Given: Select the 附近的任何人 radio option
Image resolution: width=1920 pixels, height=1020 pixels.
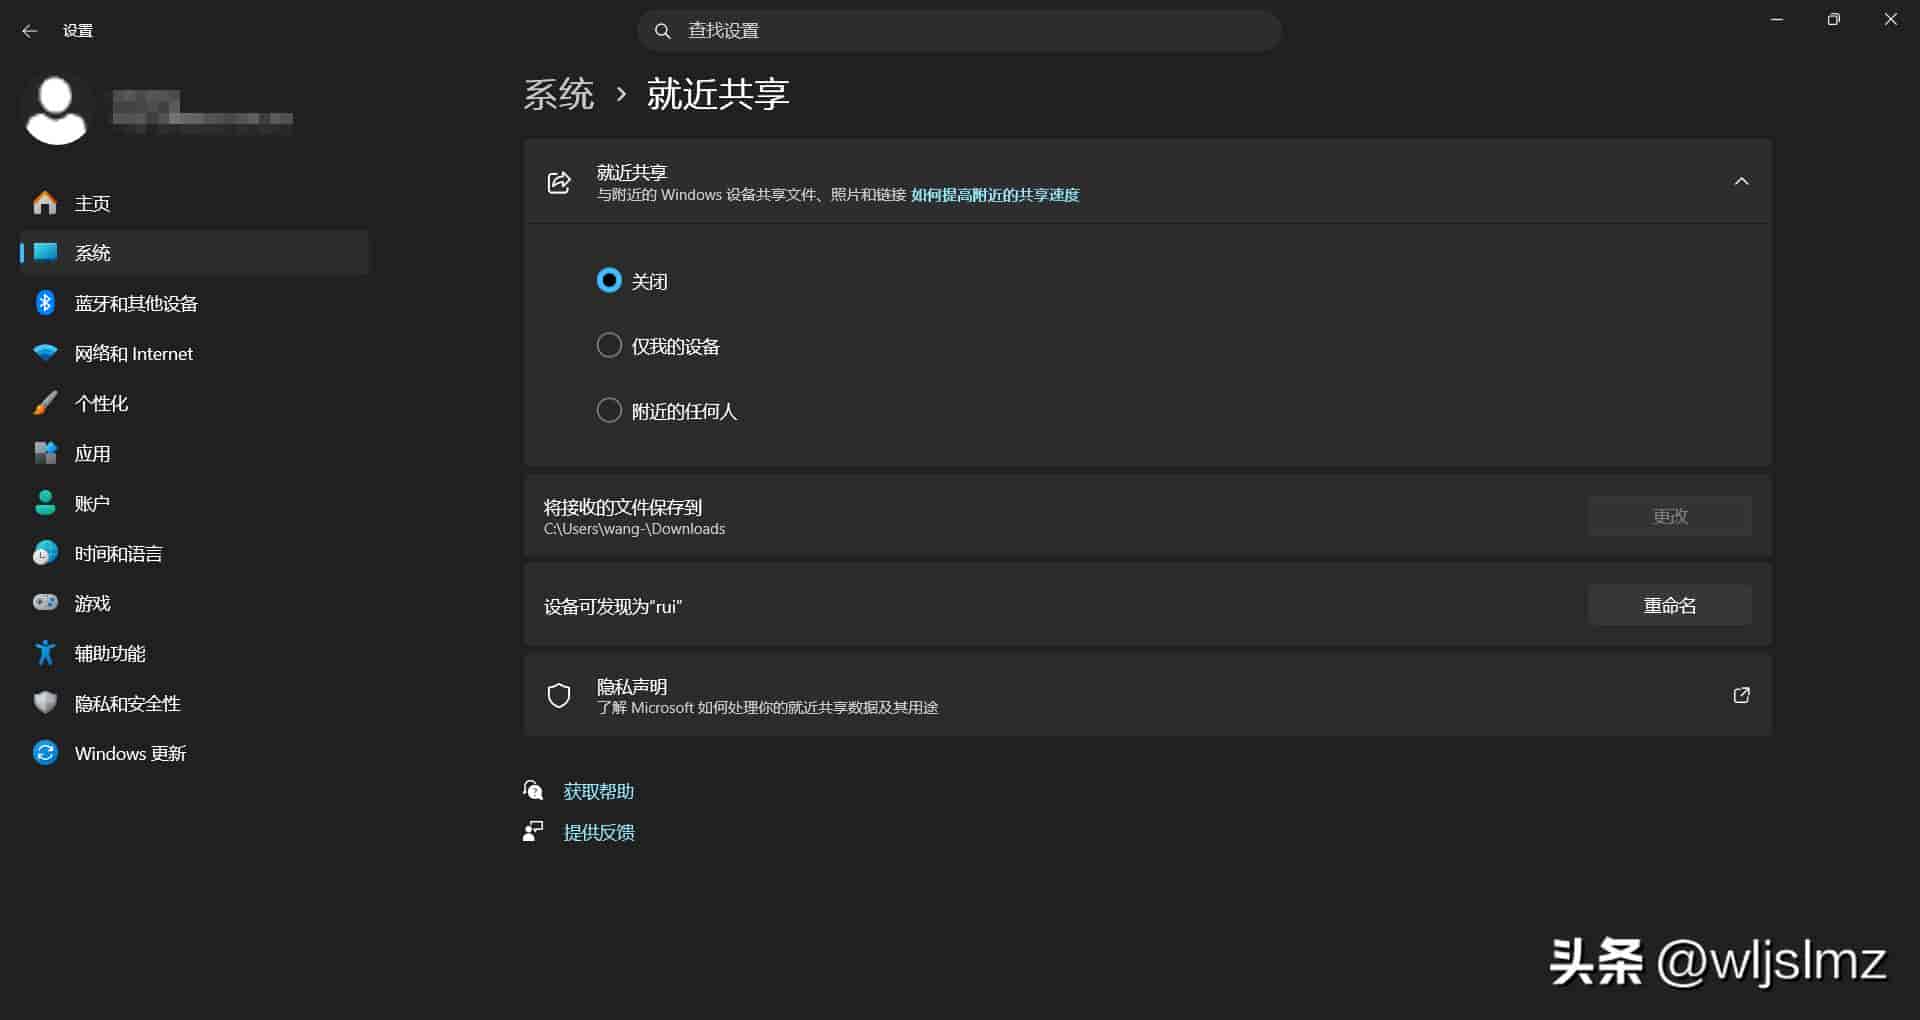Looking at the screenshot, I should coord(609,411).
